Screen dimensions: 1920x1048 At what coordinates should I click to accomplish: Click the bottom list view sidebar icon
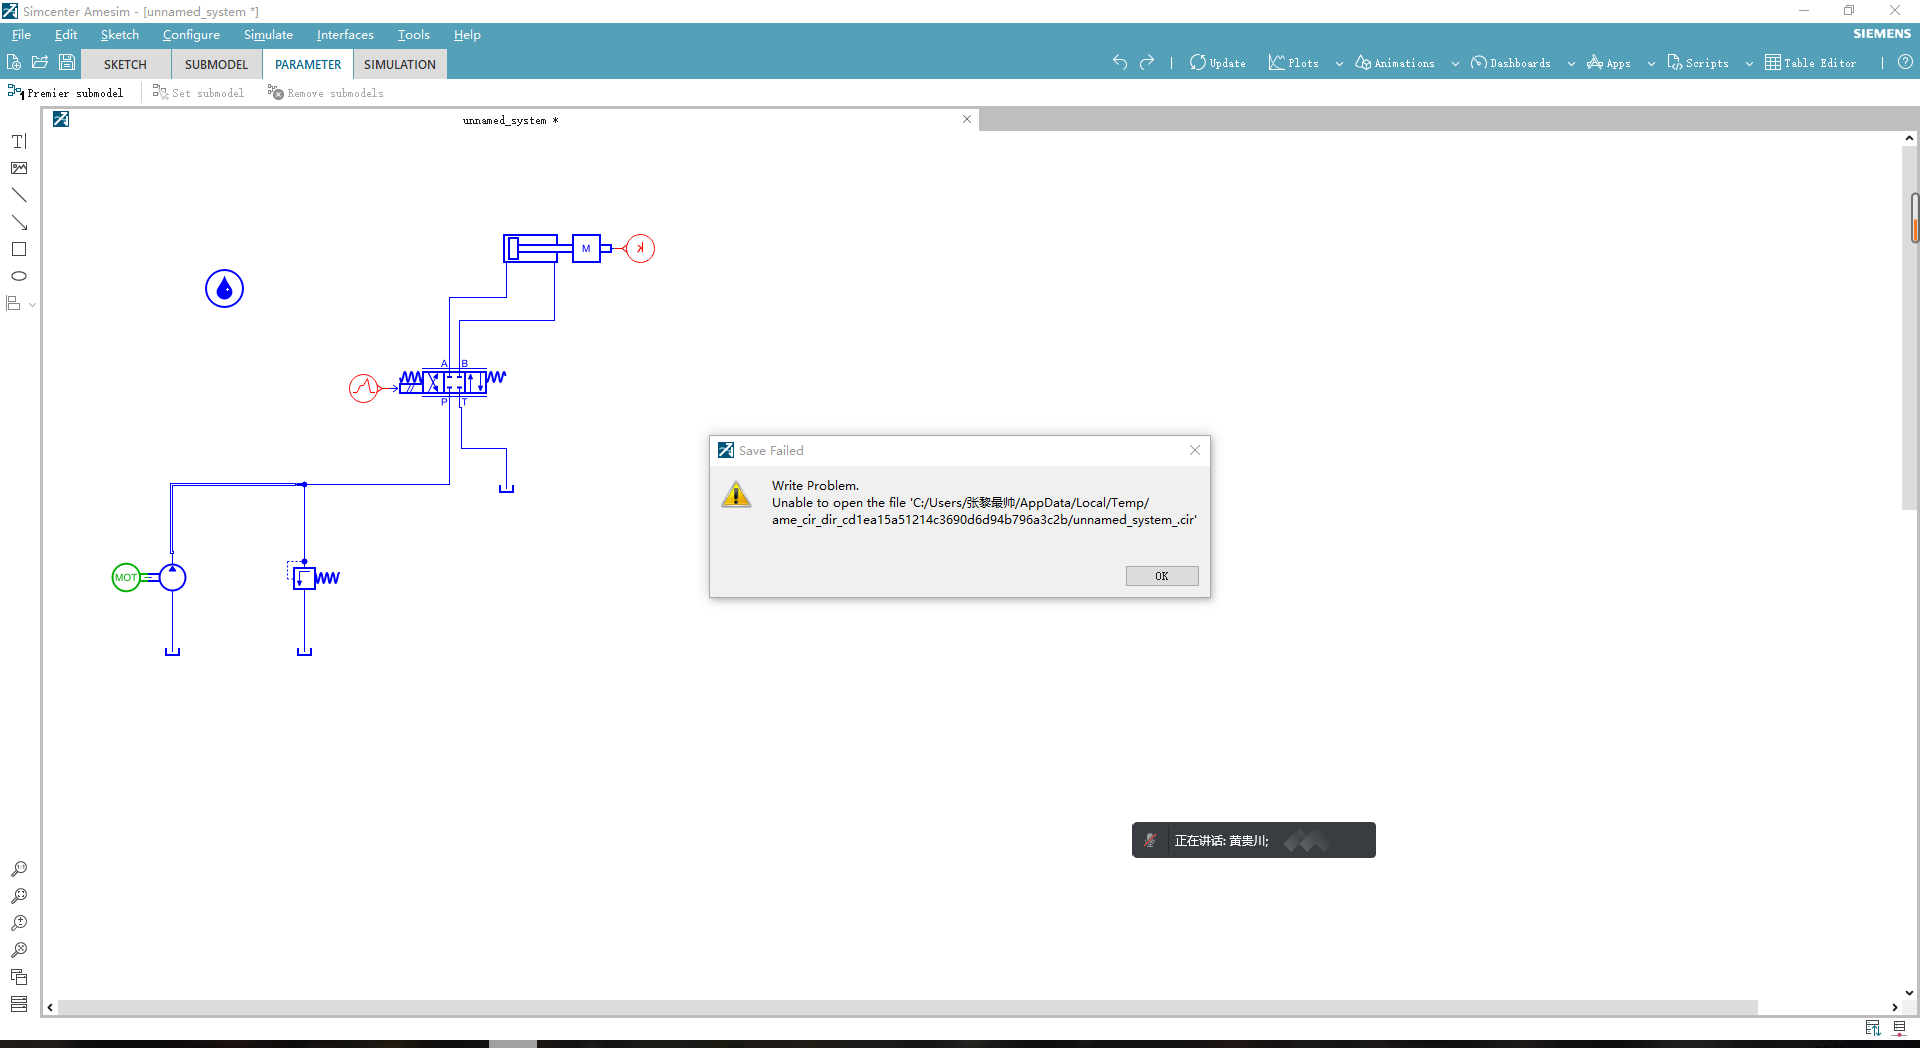pos(19,1004)
